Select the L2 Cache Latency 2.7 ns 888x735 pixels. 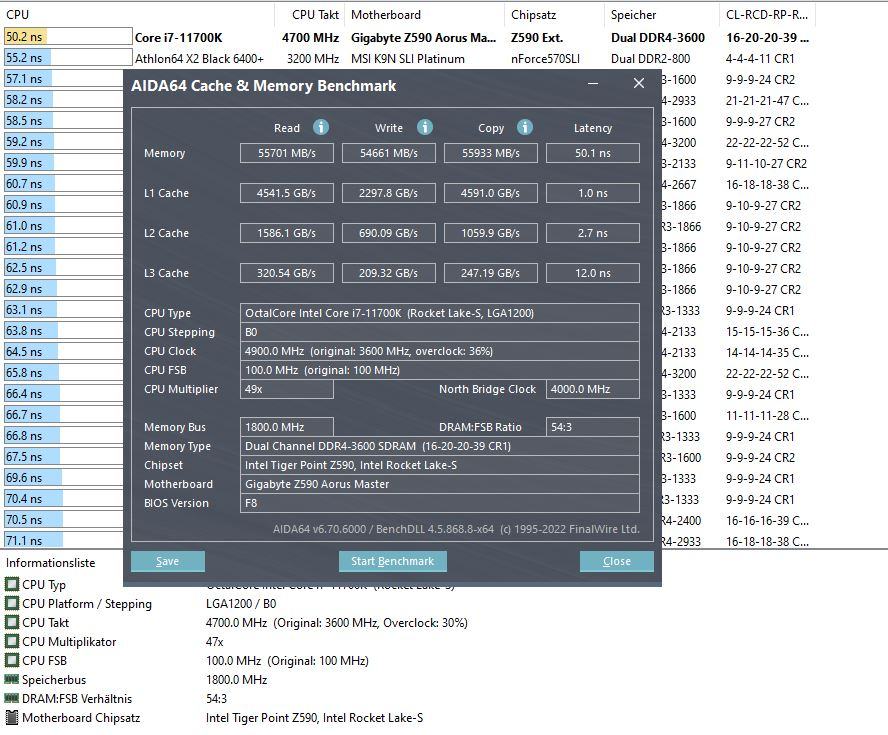click(x=593, y=233)
